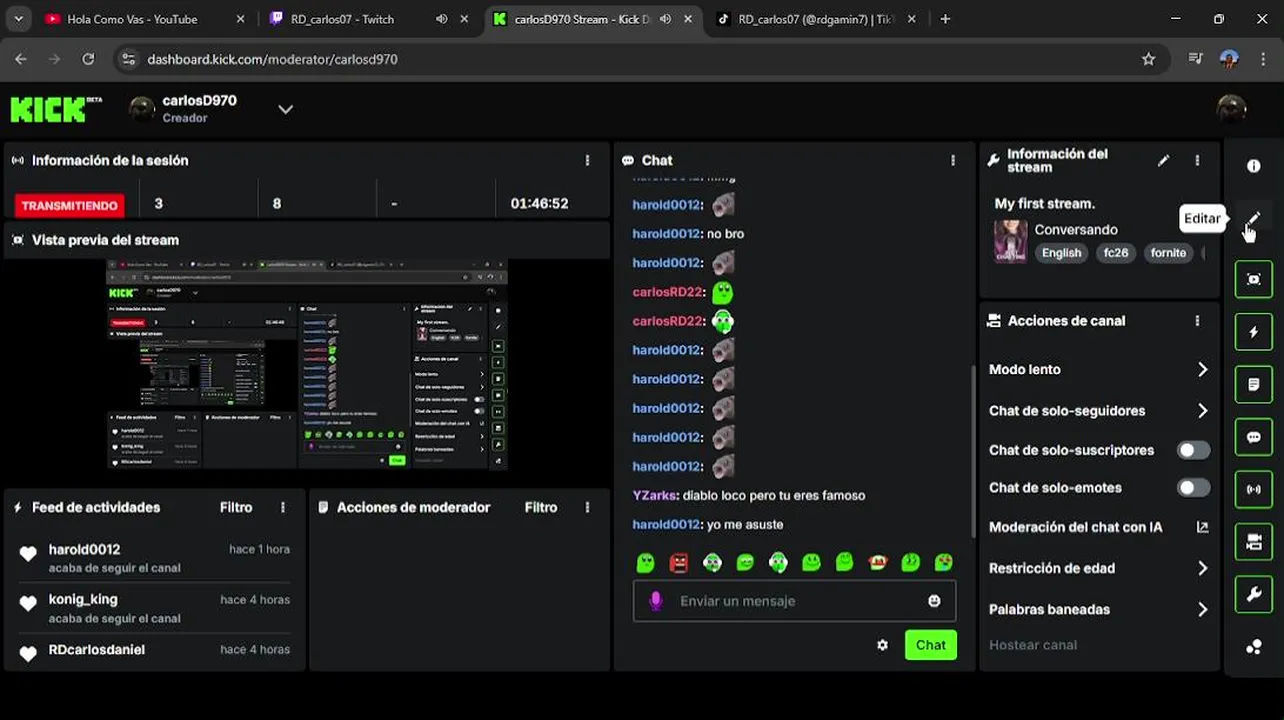Click the address bar URL
The height and width of the screenshot is (720, 1284).
(x=272, y=59)
